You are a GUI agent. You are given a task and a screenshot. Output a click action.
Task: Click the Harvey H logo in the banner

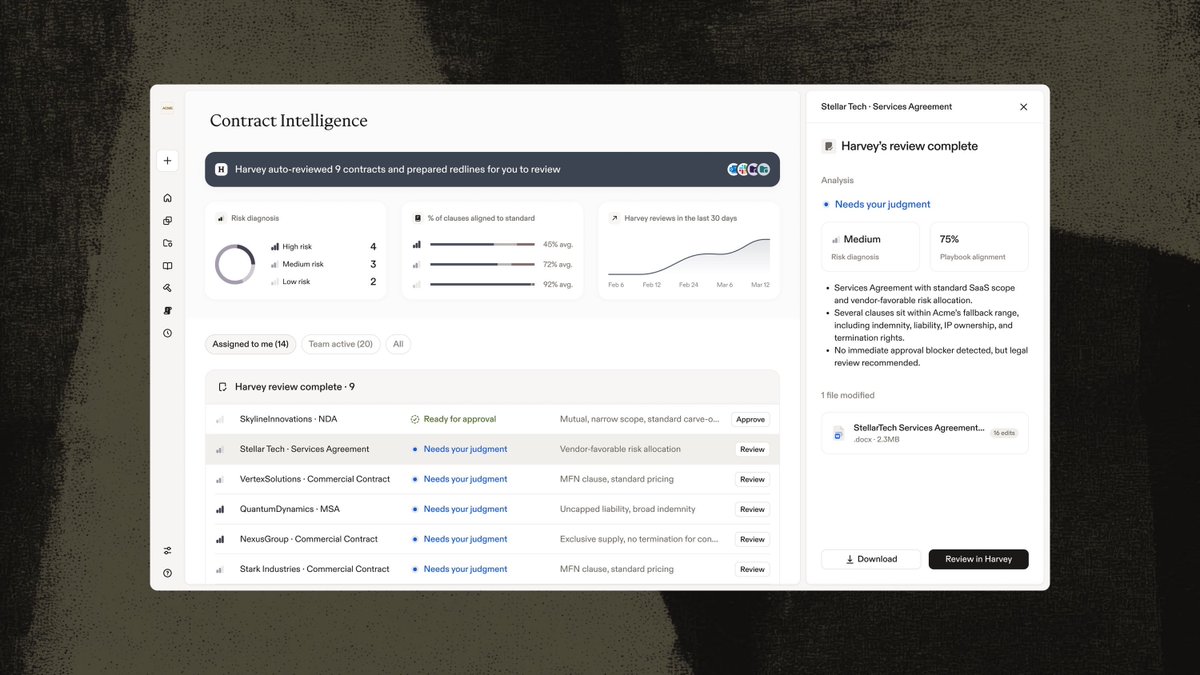point(221,170)
